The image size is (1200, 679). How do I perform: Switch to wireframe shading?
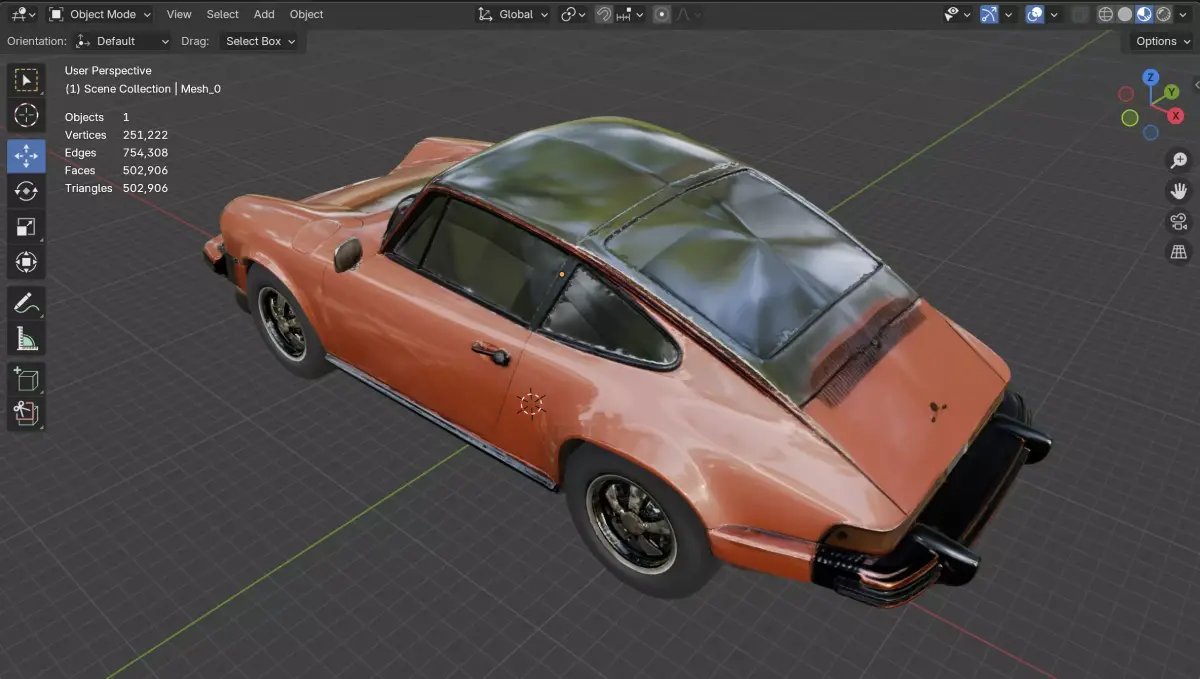pos(1106,14)
